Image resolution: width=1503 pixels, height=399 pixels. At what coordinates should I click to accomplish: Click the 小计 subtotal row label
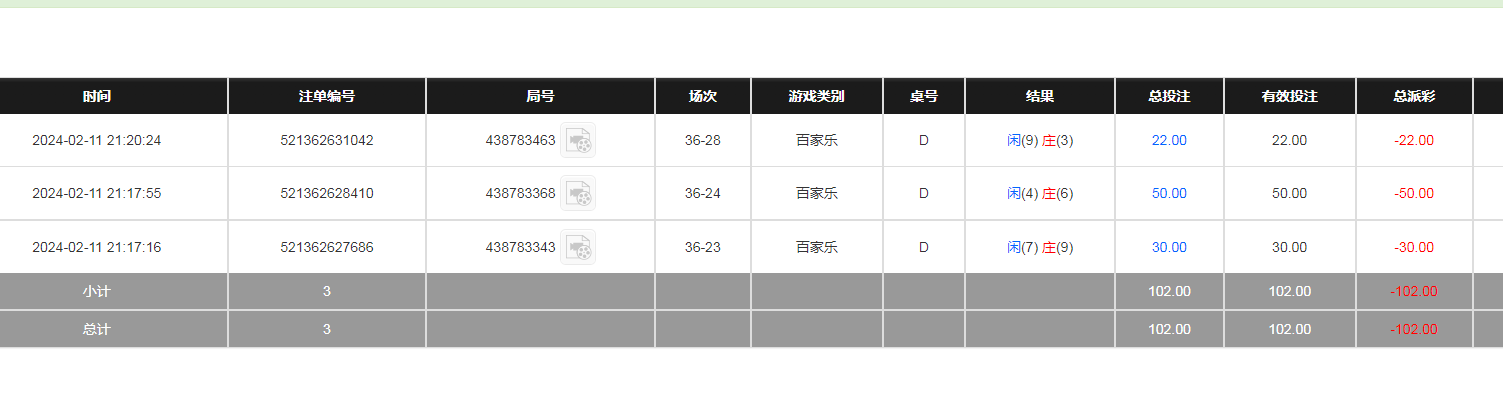click(97, 292)
